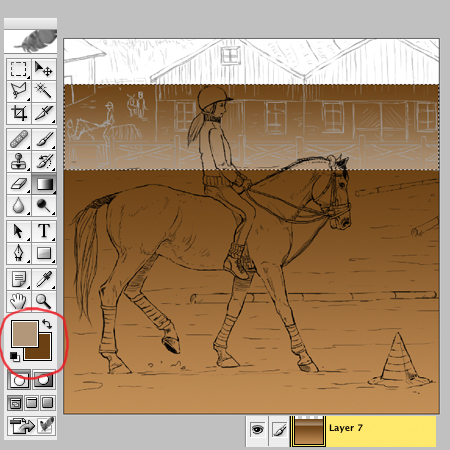Select the Healing Brush bandage tool
The height and width of the screenshot is (450, 450).
[19, 139]
